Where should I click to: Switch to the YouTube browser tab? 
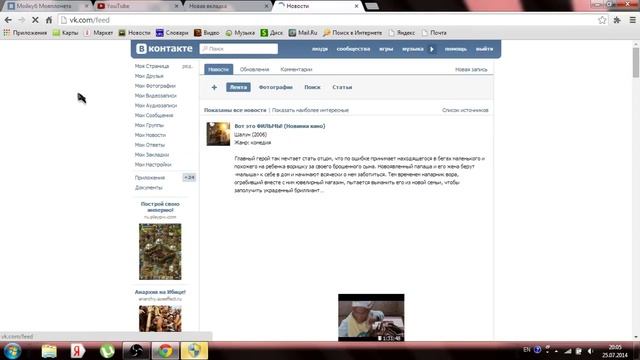click(137, 6)
